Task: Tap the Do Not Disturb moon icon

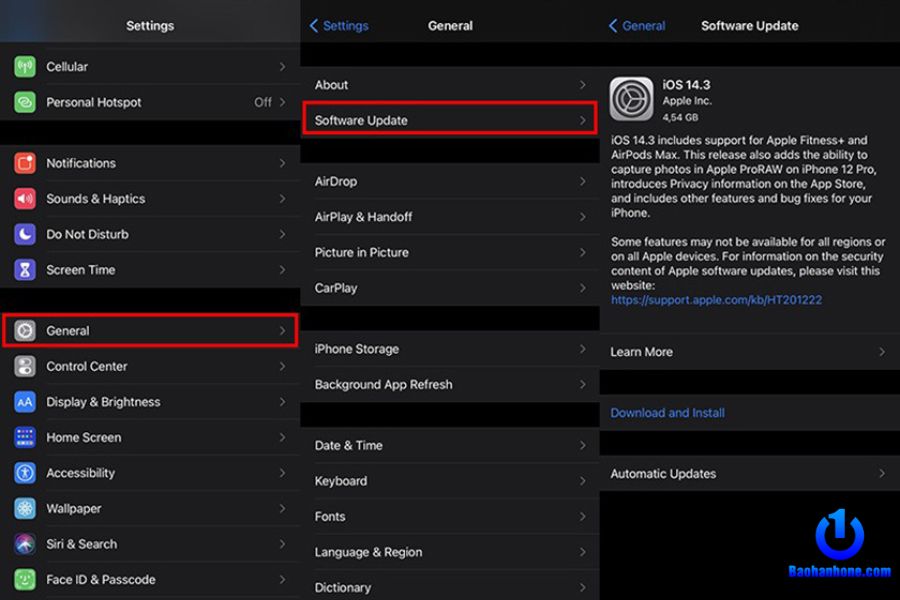Action: click(25, 234)
